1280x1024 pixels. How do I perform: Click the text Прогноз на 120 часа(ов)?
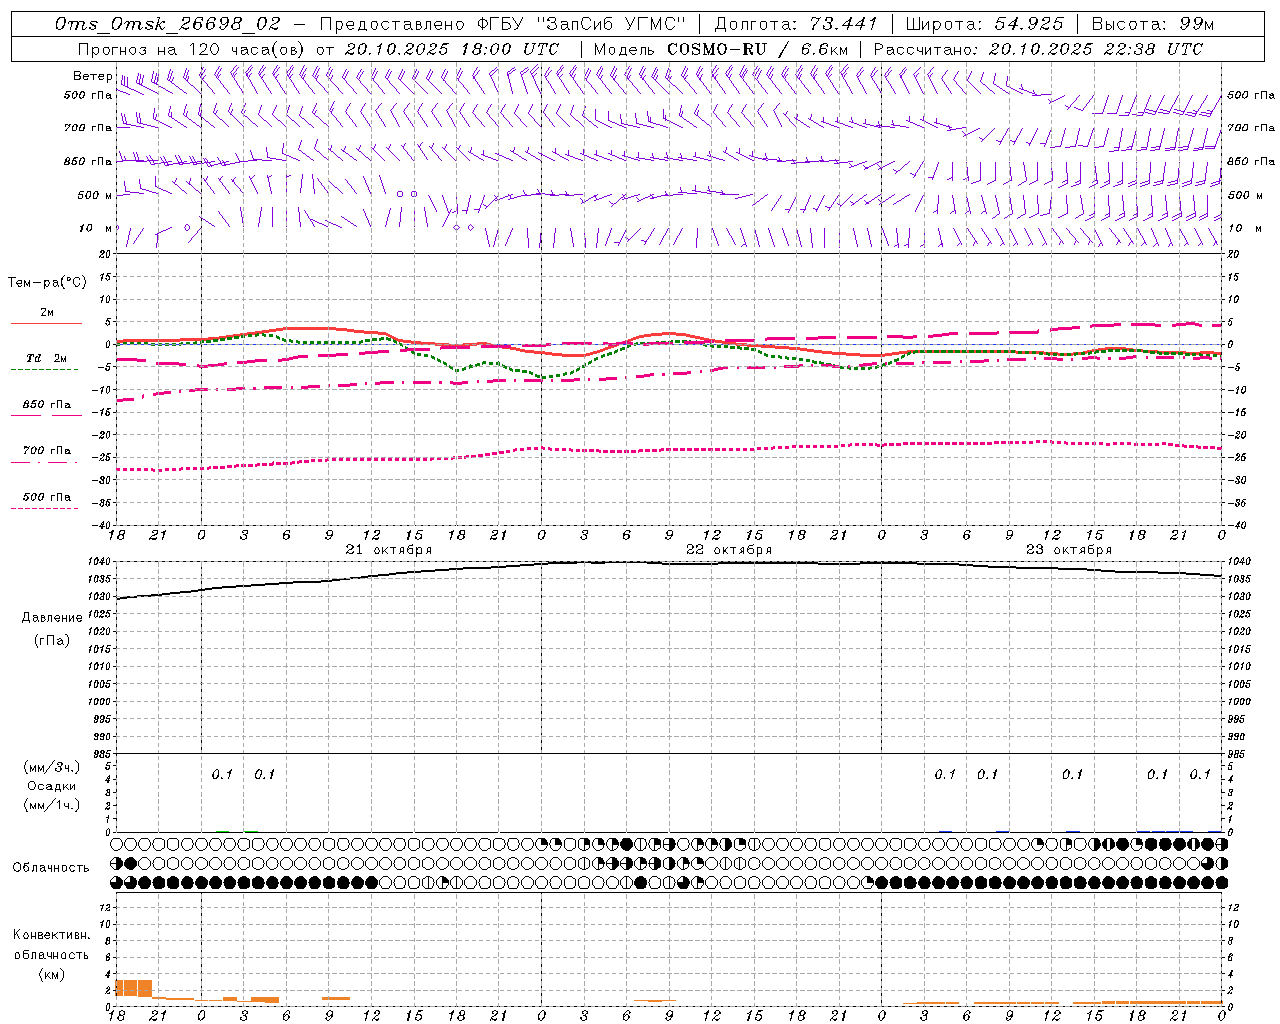pyautogui.click(x=192, y=49)
